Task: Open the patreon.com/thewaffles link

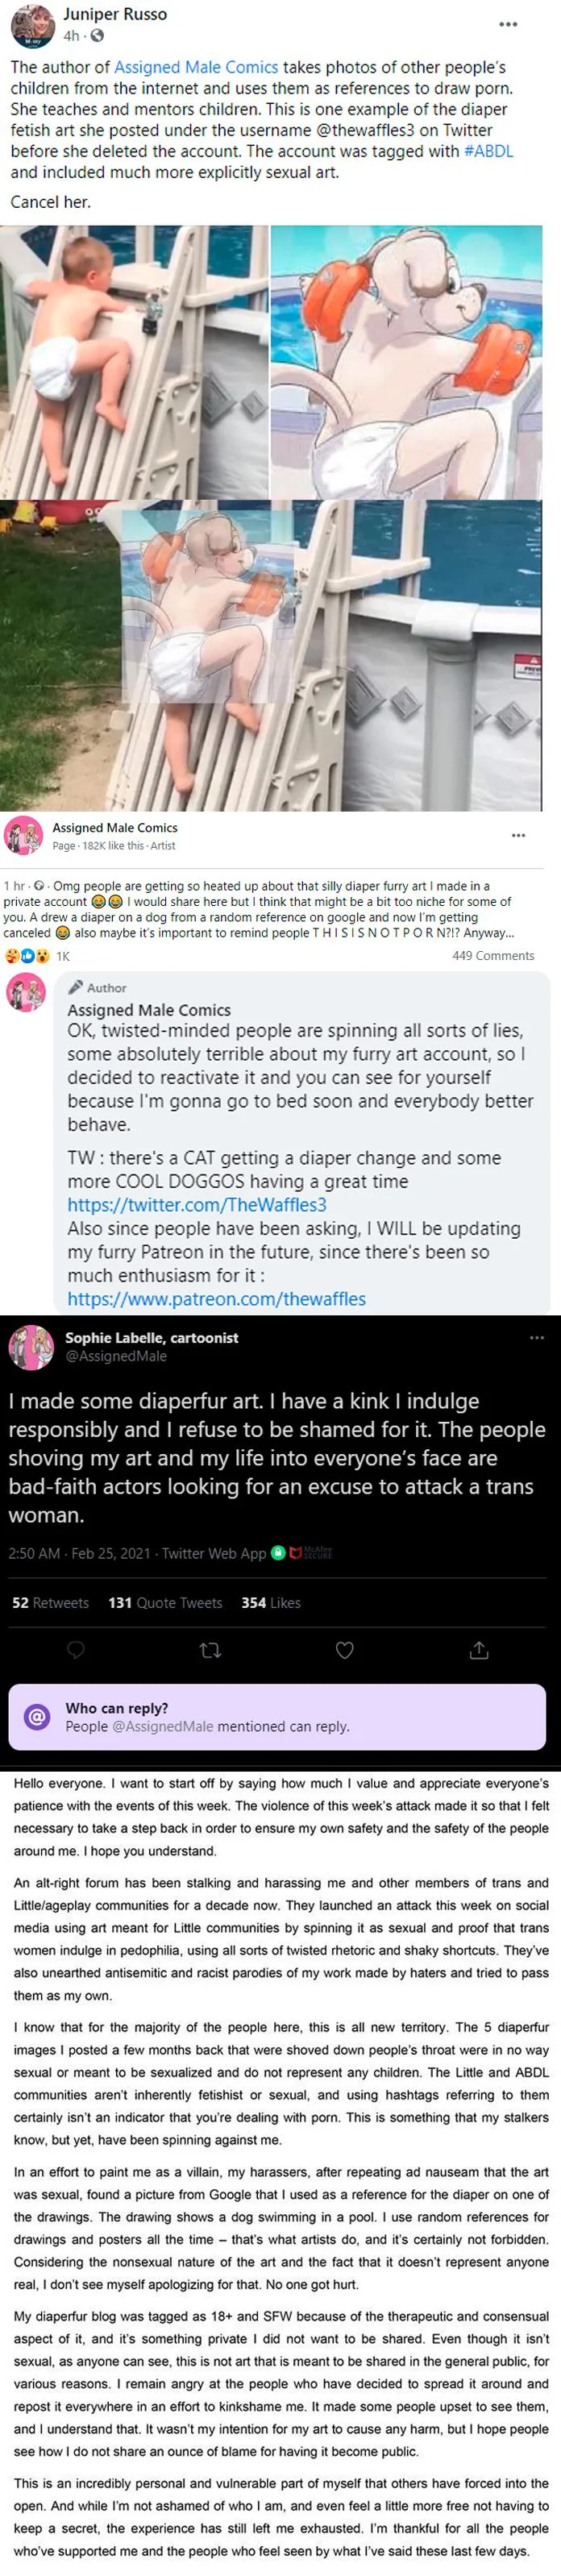Action: click(216, 1299)
